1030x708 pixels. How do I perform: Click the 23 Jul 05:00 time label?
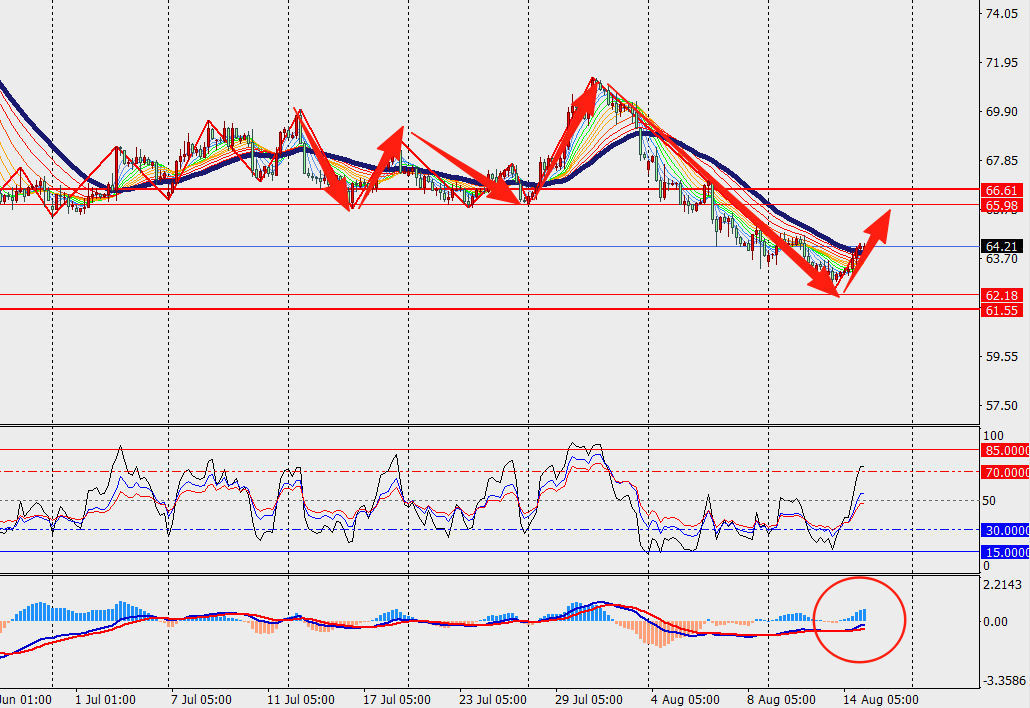(x=493, y=699)
